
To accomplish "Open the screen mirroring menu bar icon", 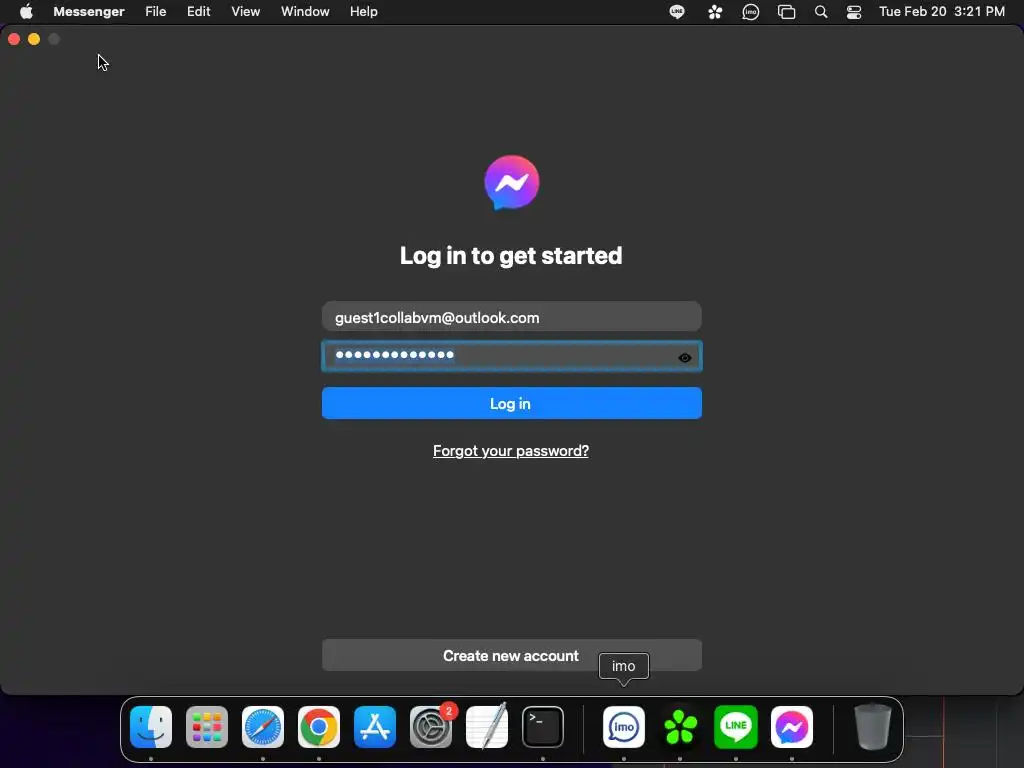I will [786, 12].
